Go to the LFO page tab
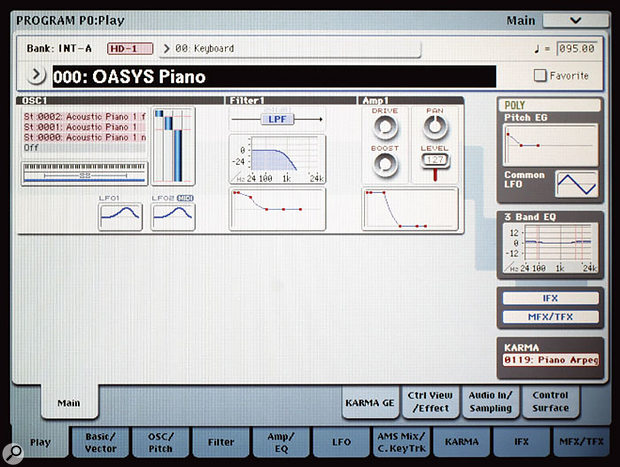Viewport: 620px width, 467px height. [x=341, y=442]
